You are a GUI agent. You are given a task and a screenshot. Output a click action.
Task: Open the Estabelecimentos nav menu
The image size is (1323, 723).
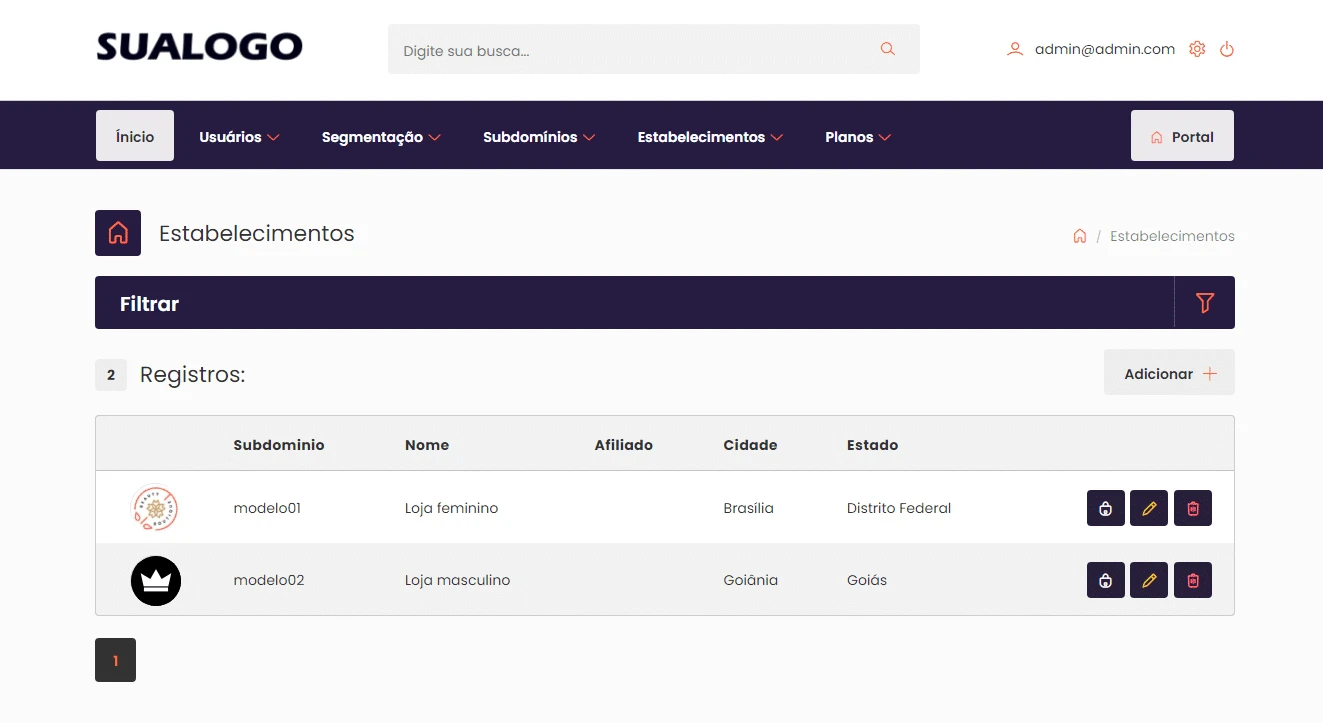710,137
